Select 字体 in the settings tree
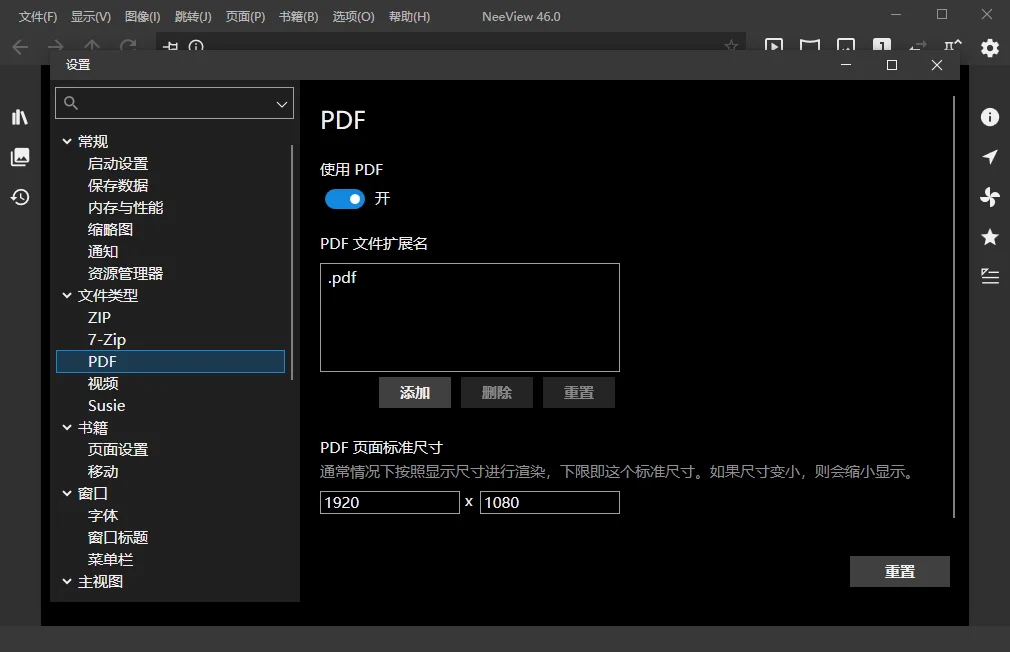The image size is (1010, 652). point(103,515)
